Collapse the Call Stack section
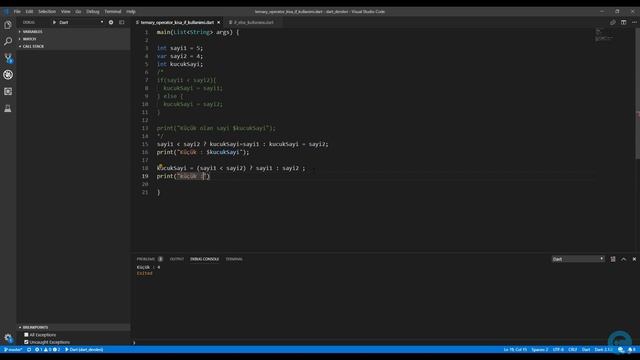 (73, 47)
